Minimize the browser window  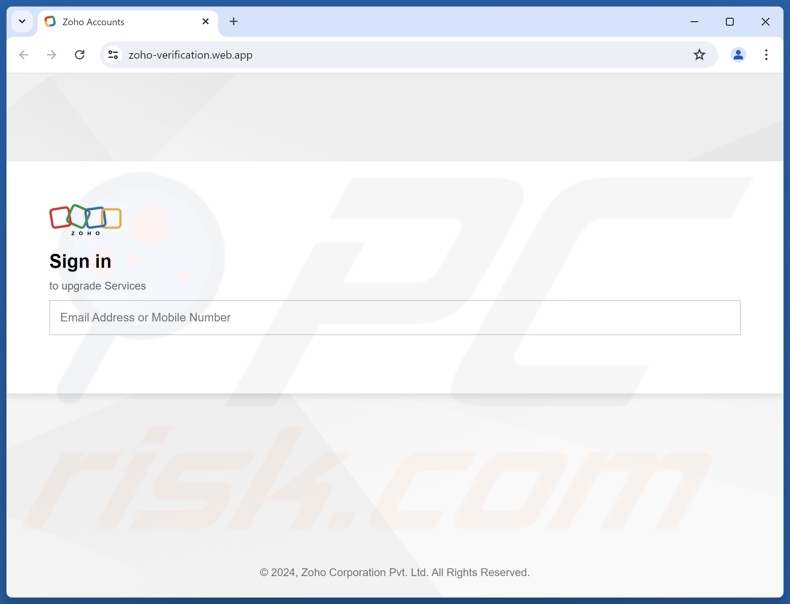pyautogui.click(x=694, y=22)
